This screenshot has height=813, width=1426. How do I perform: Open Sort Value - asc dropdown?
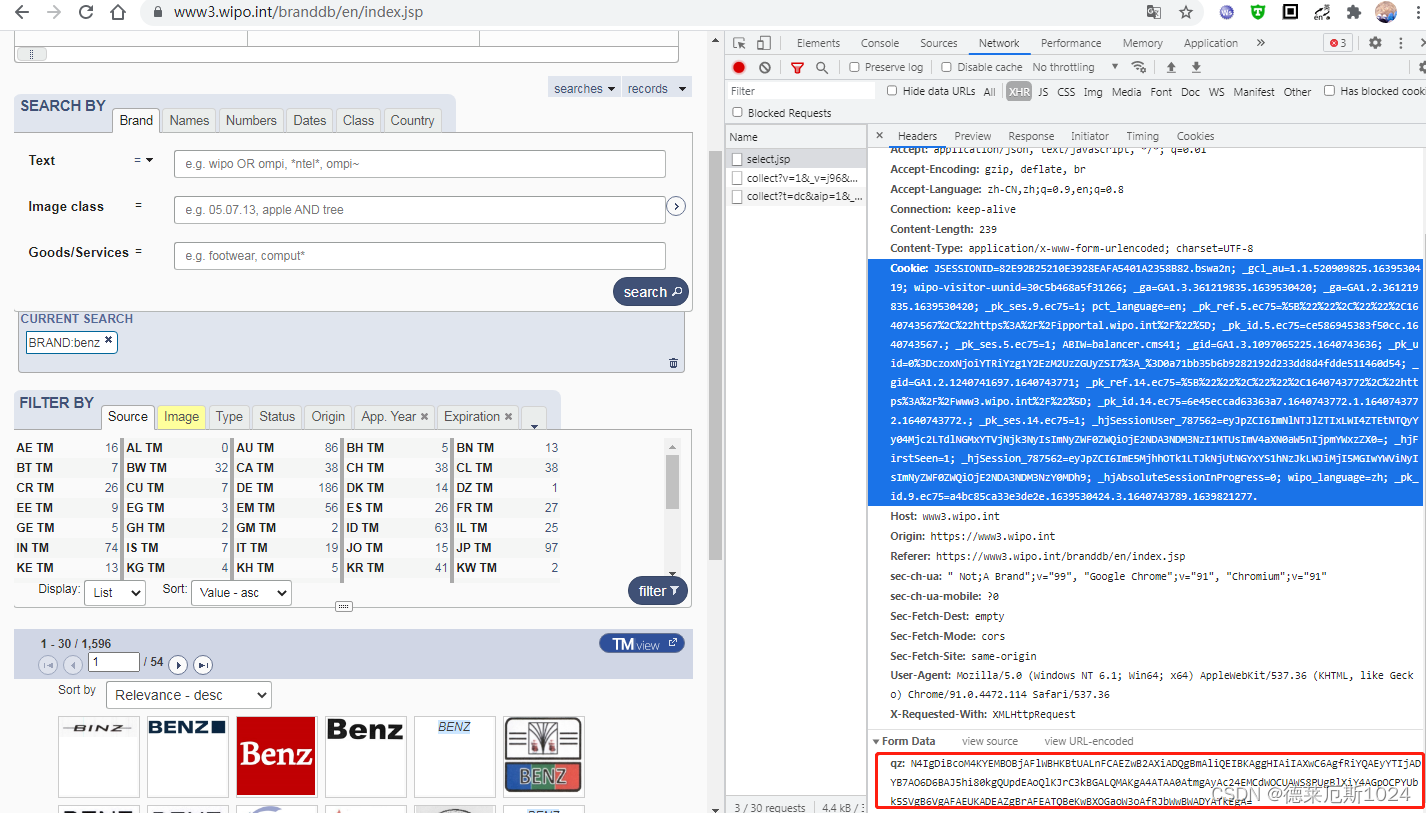[x=241, y=593]
